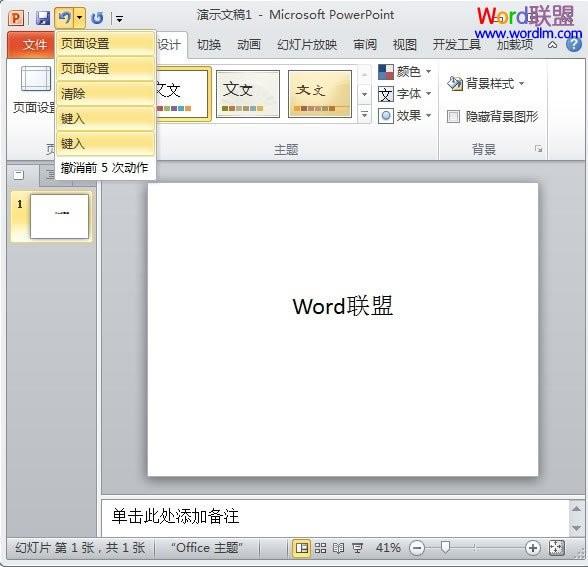Toggle normal view button in status bar

pos(302,548)
